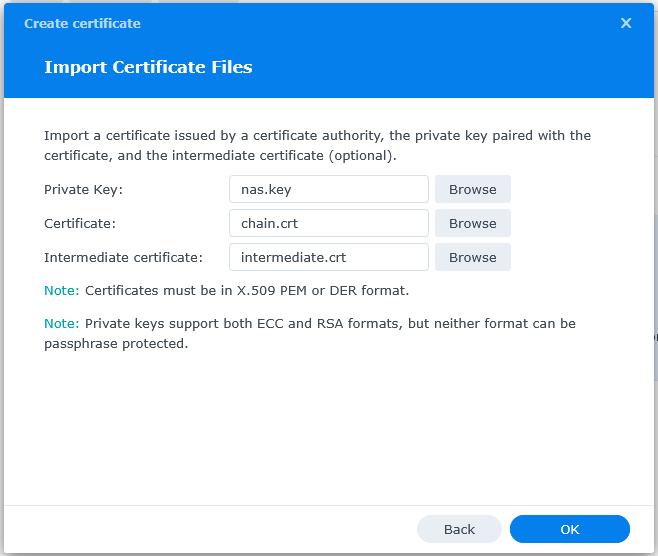Click the first teal Note: label
658x556 pixels.
pyautogui.click(x=61, y=291)
